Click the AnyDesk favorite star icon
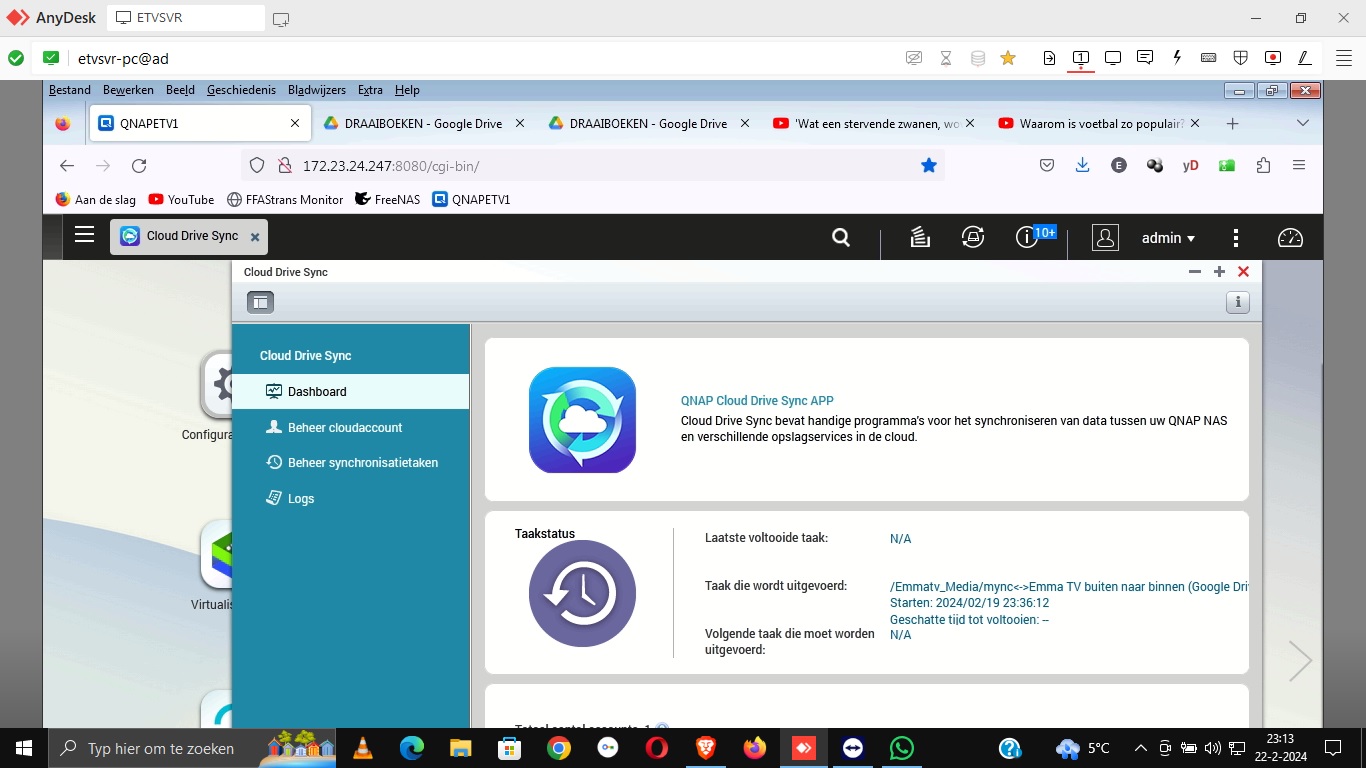 tap(1008, 58)
